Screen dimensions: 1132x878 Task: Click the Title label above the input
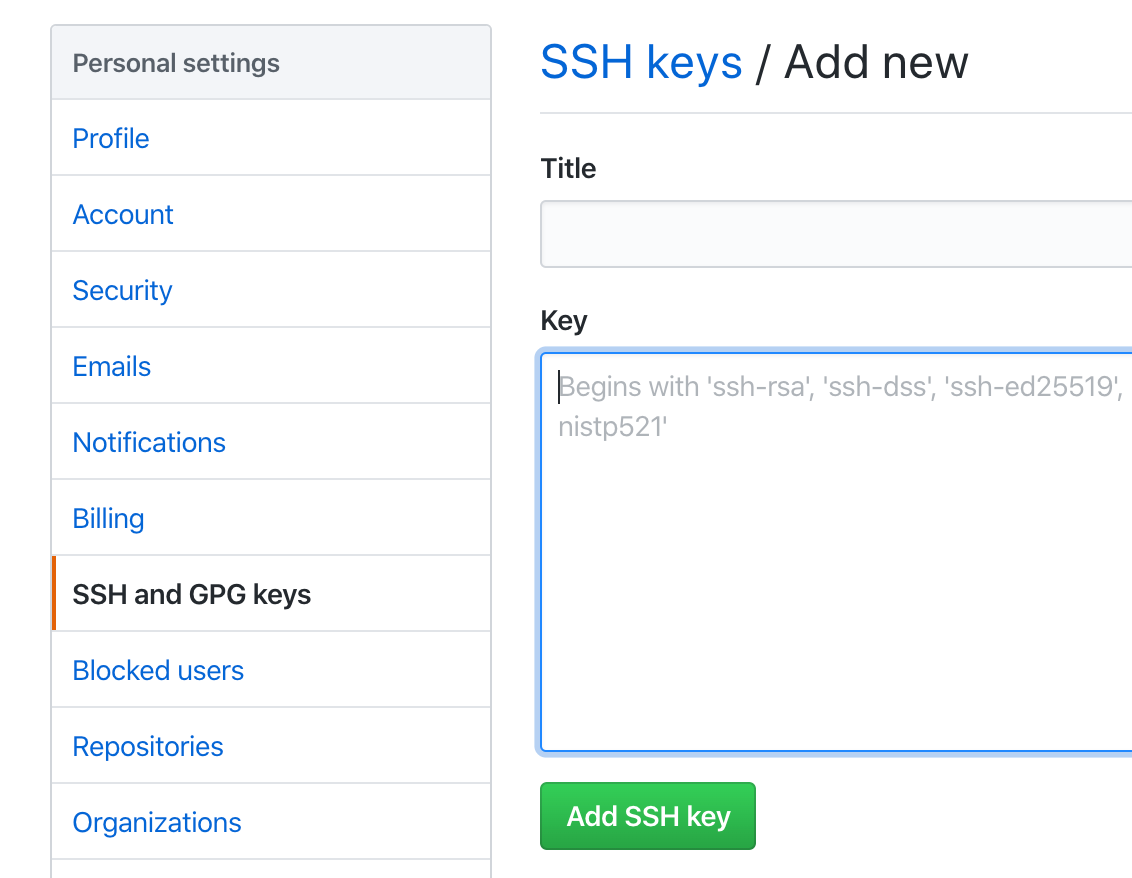tap(568, 168)
